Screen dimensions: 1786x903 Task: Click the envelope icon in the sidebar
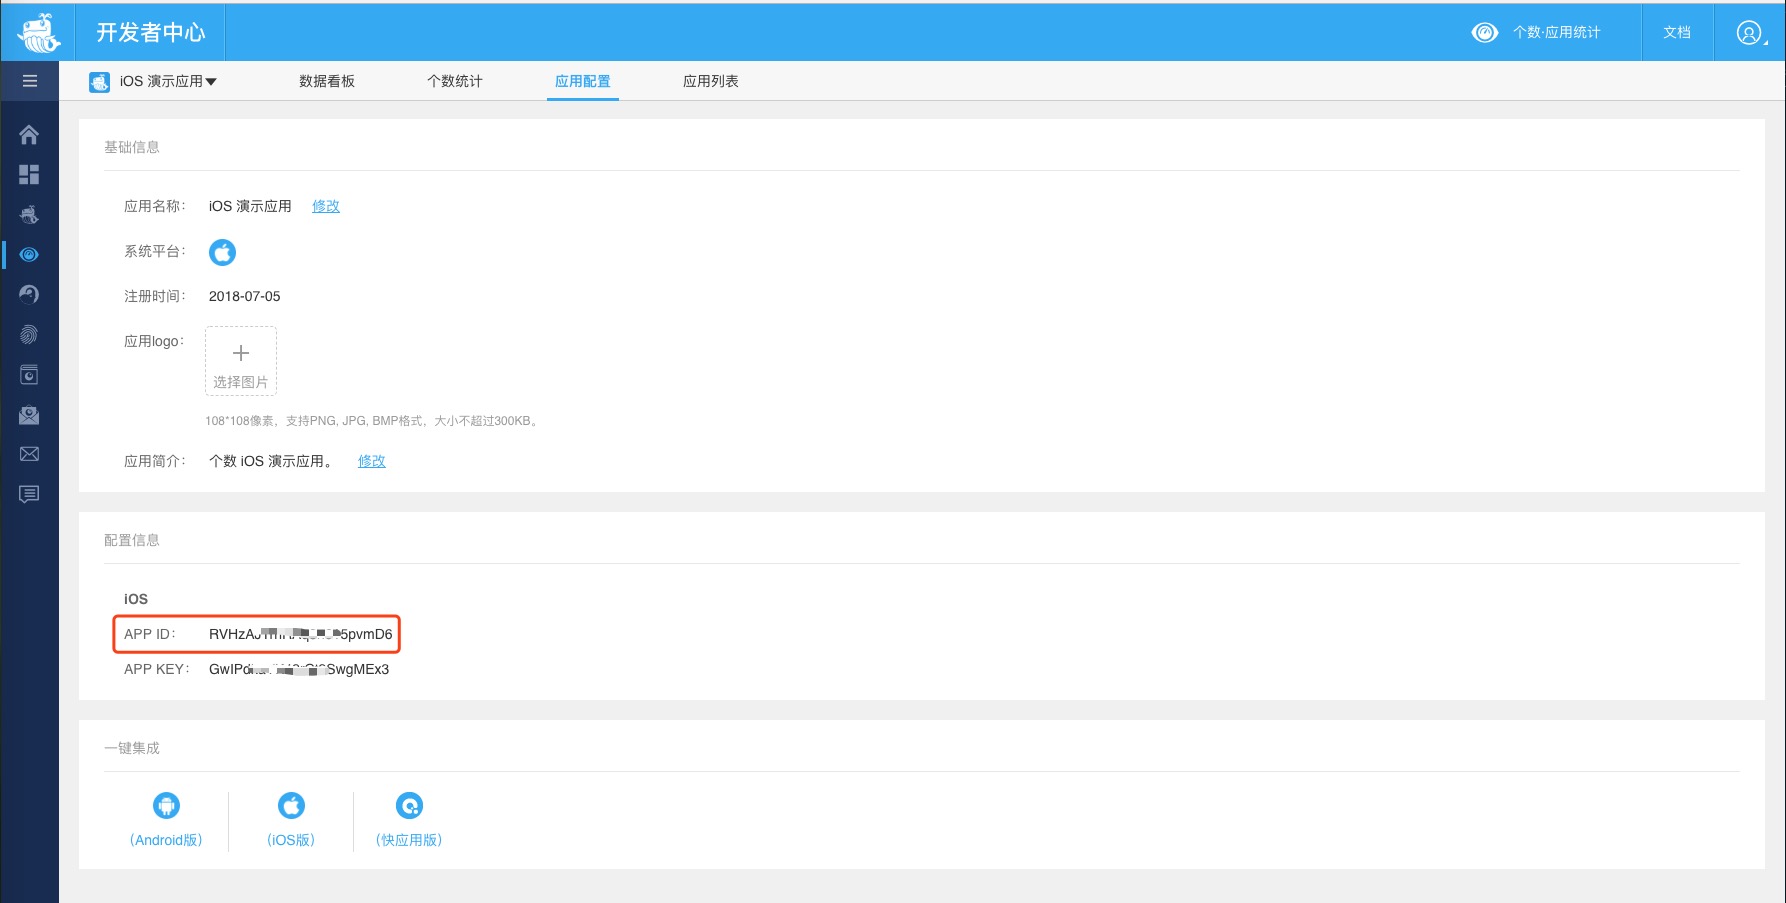(29, 454)
